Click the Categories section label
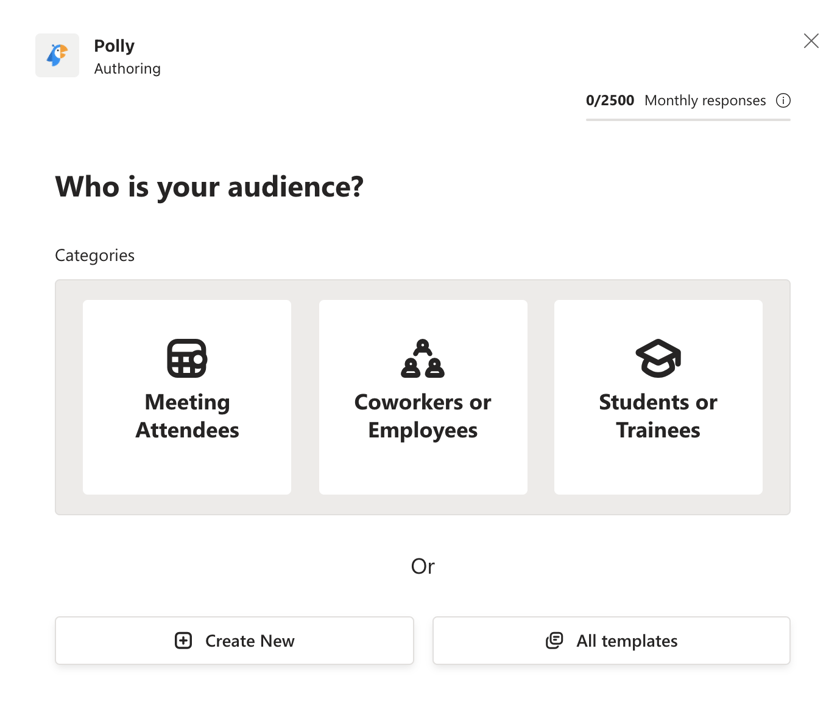 94,255
